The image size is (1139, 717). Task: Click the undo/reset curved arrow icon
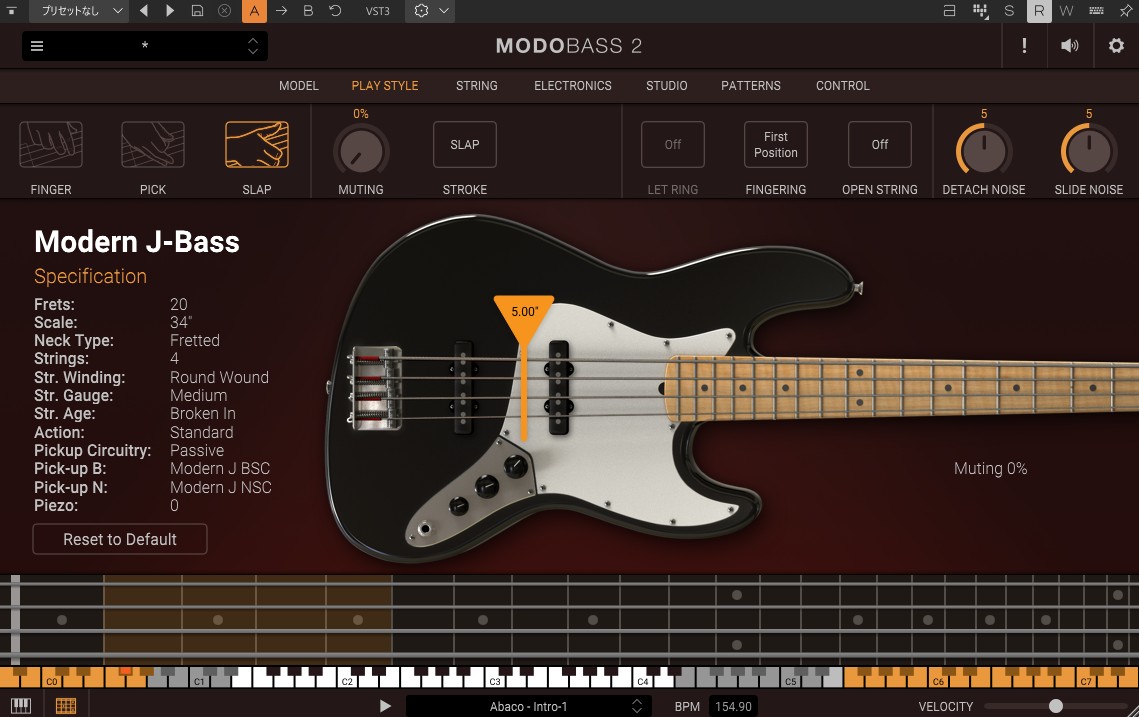tap(335, 11)
